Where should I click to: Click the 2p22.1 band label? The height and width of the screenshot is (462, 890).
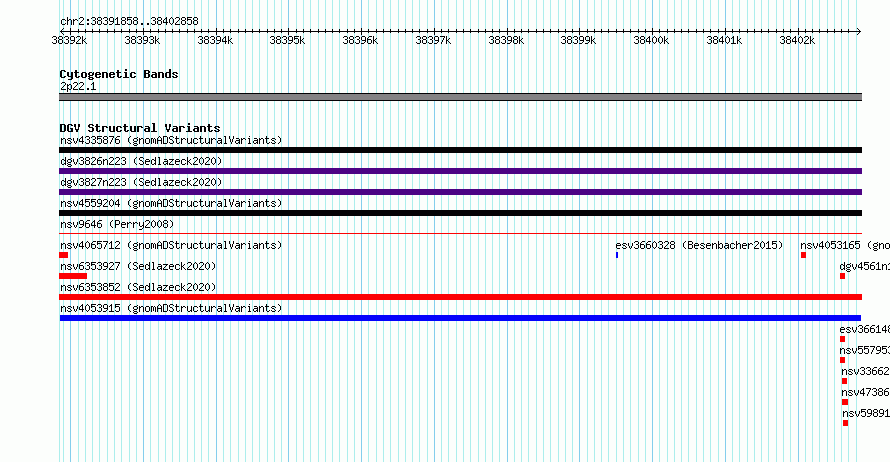tap(78, 86)
